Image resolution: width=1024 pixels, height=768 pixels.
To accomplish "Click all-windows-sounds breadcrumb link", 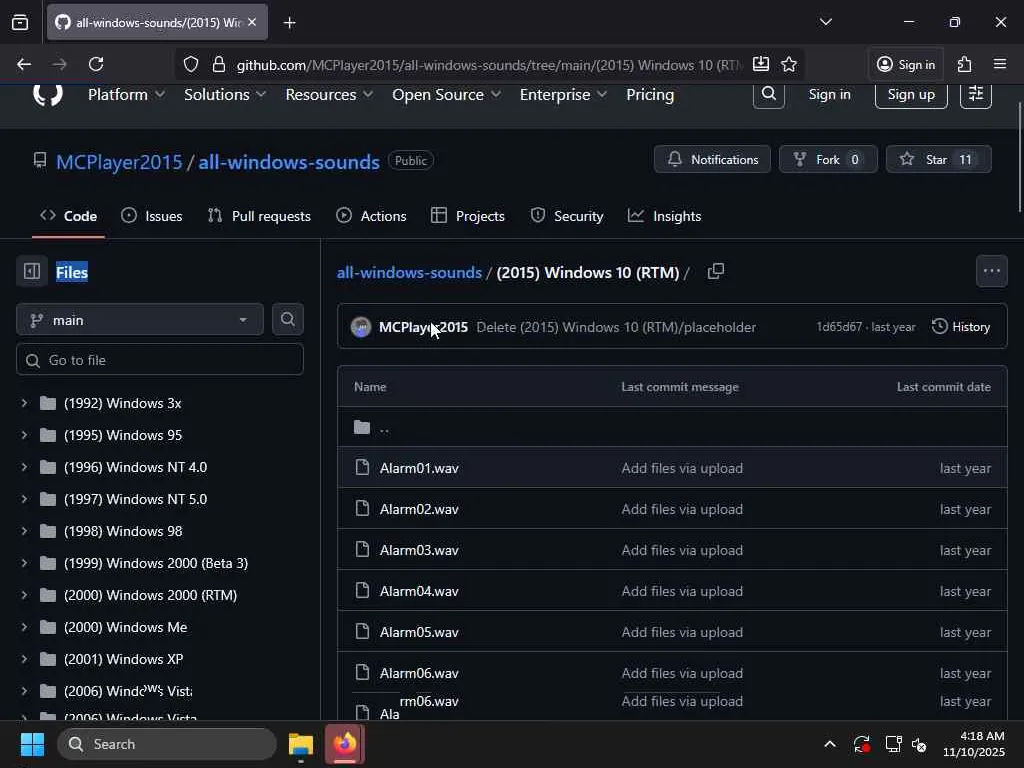I will tap(409, 272).
